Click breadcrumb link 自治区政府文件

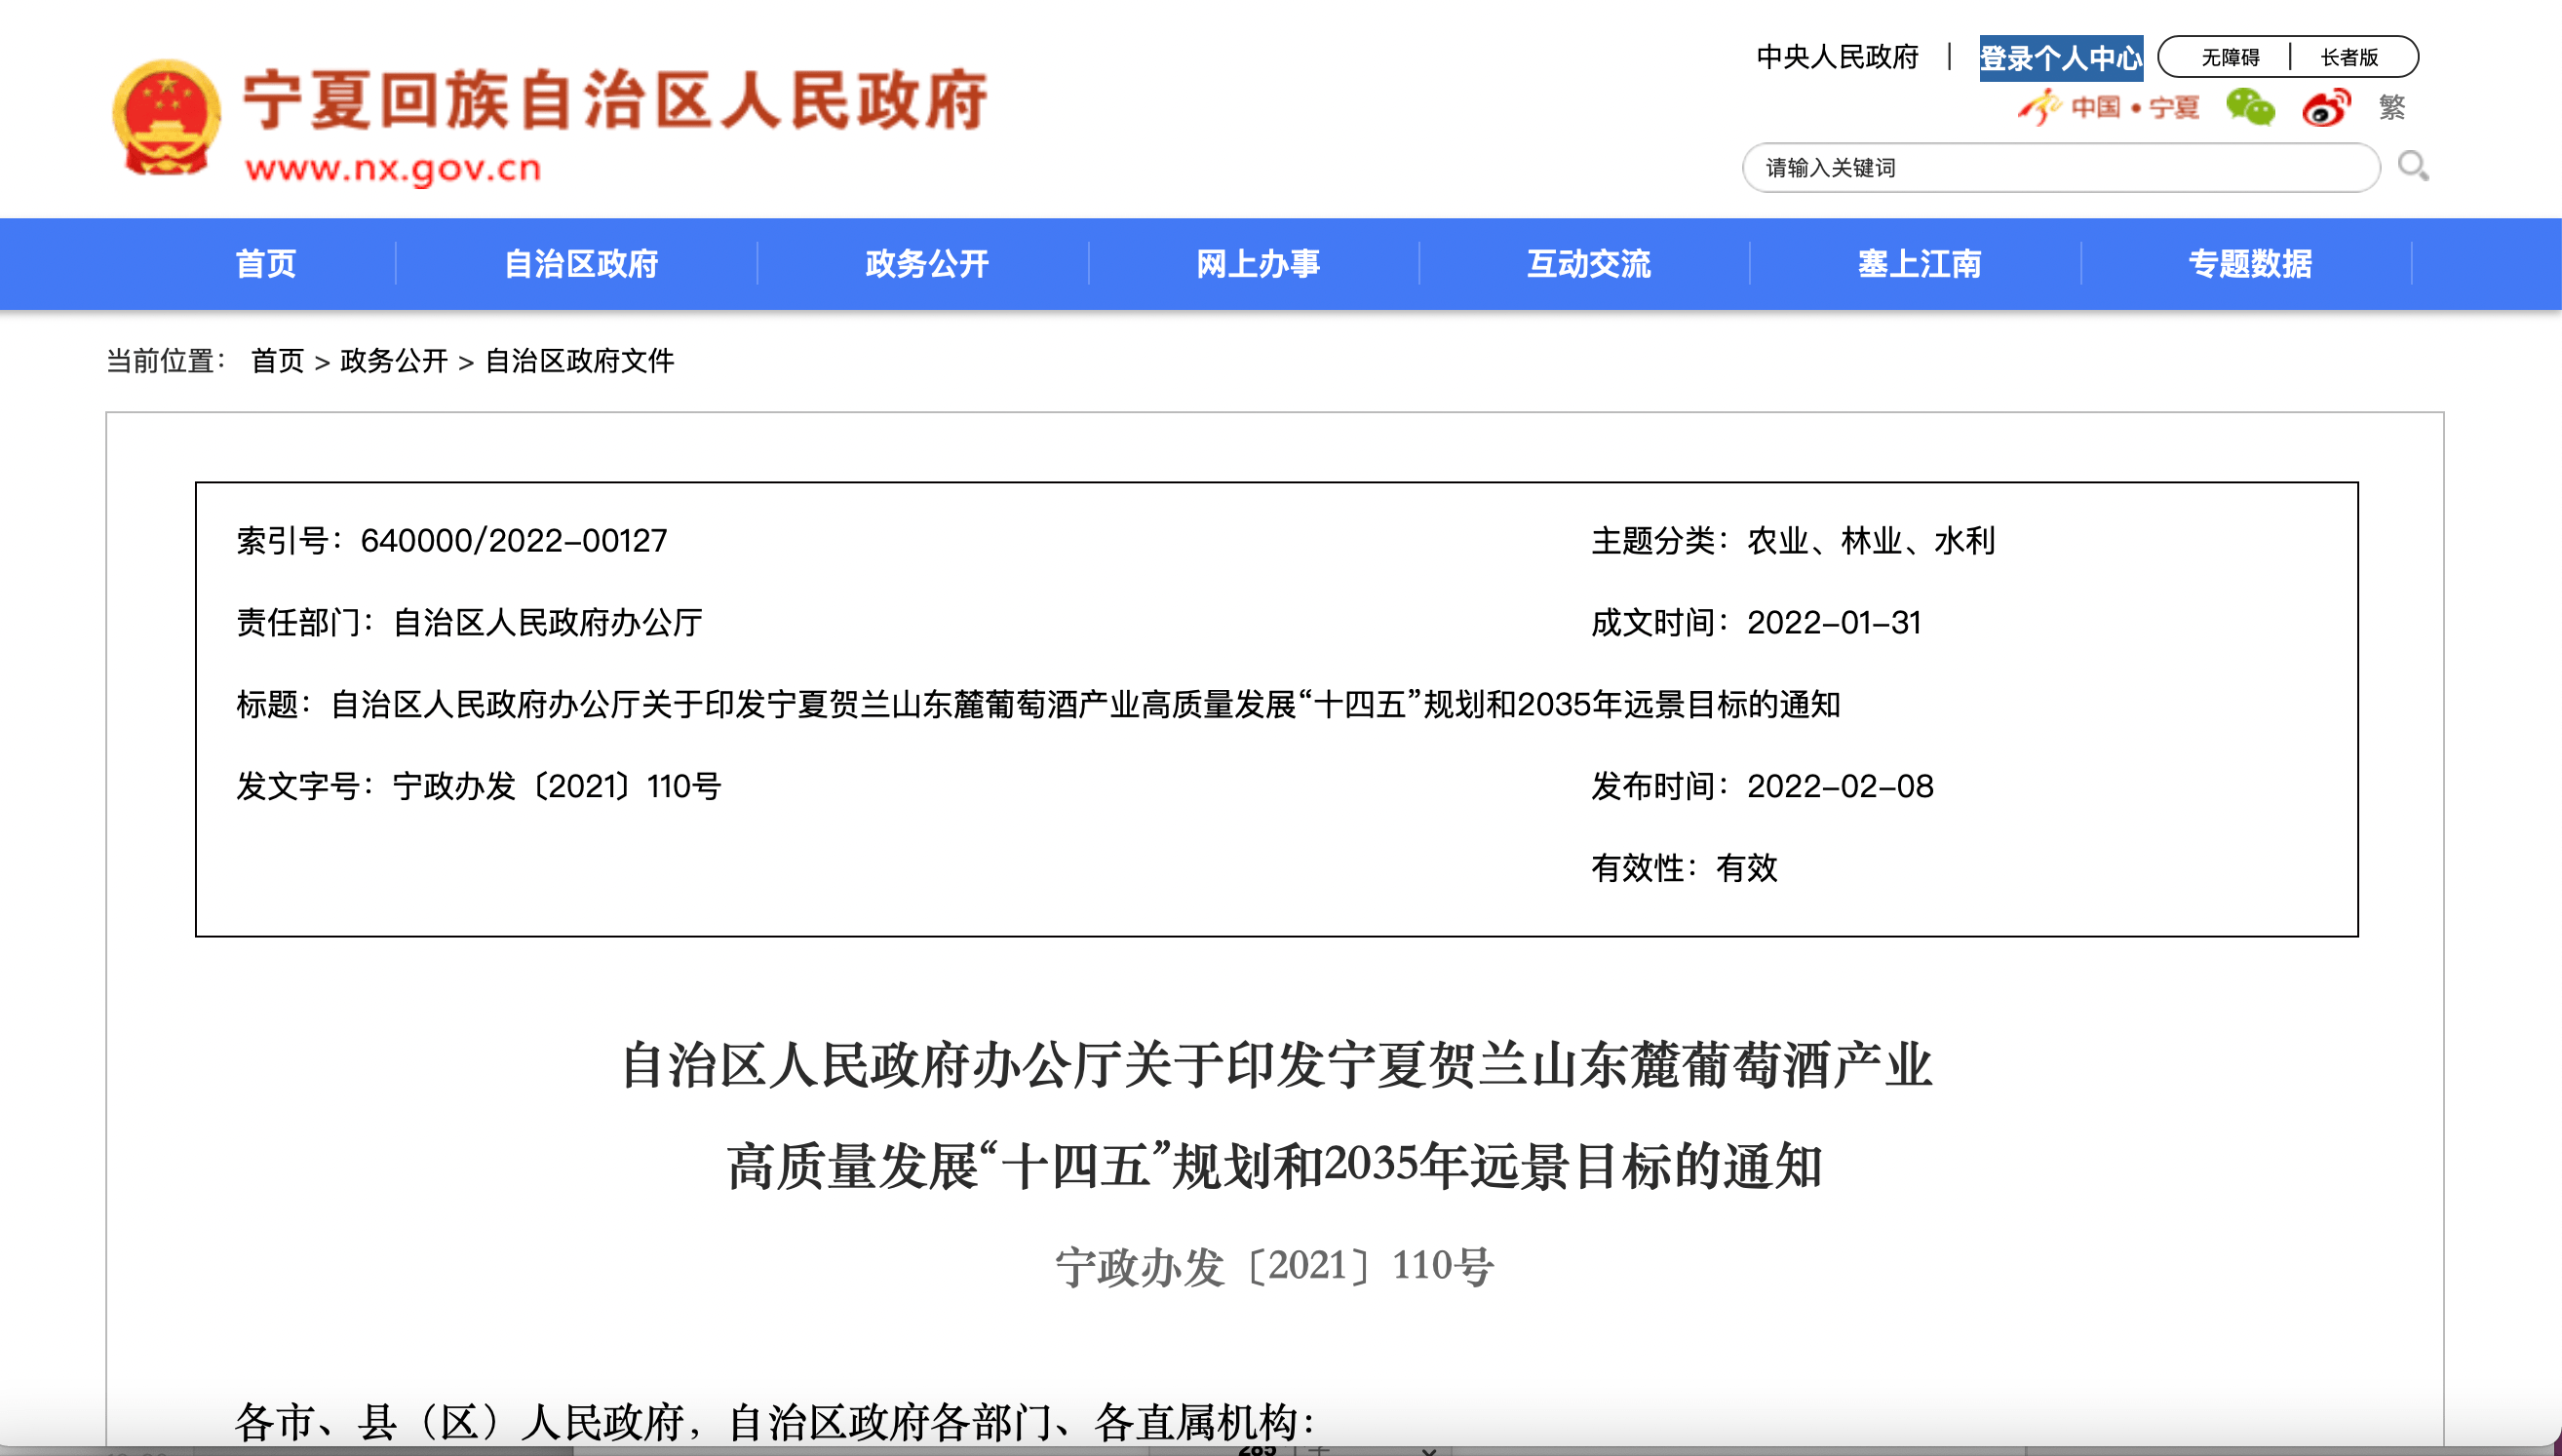(580, 364)
